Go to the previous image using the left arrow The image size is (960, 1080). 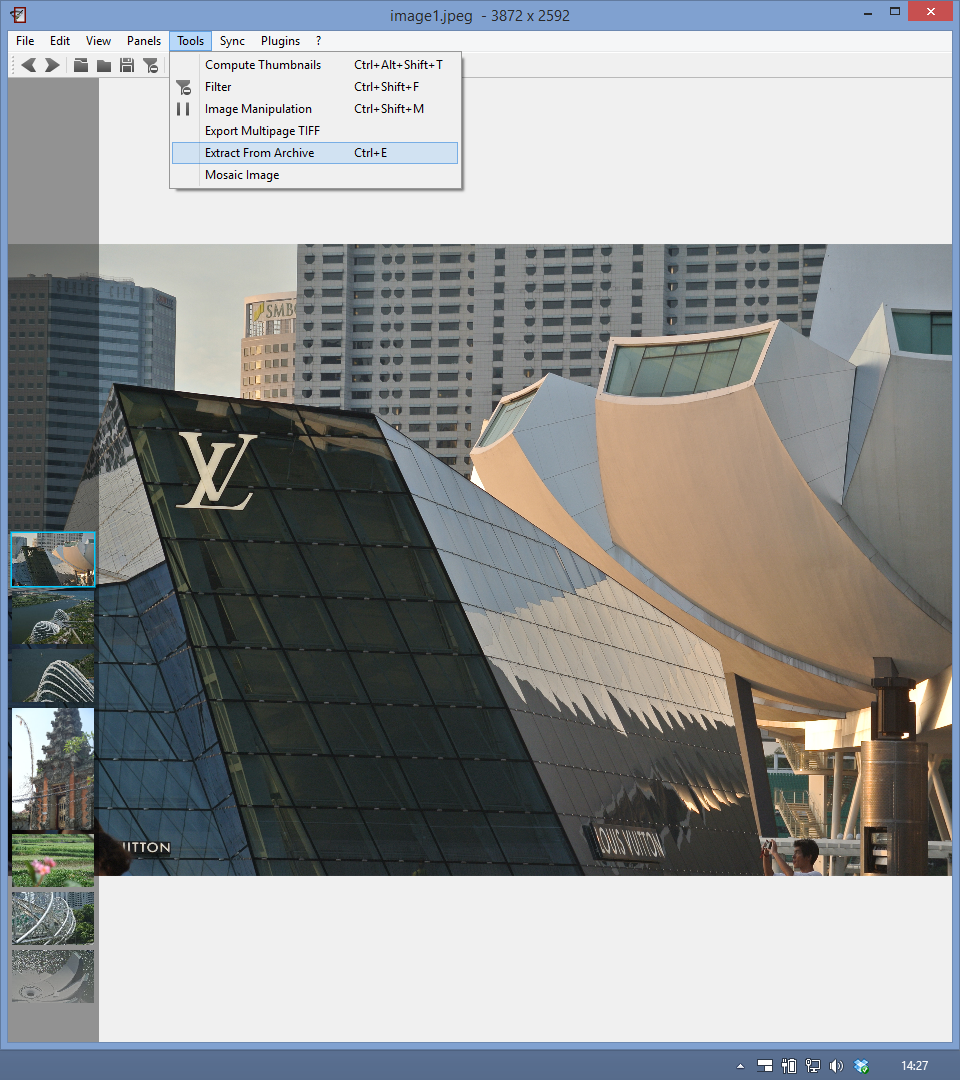click(x=29, y=65)
